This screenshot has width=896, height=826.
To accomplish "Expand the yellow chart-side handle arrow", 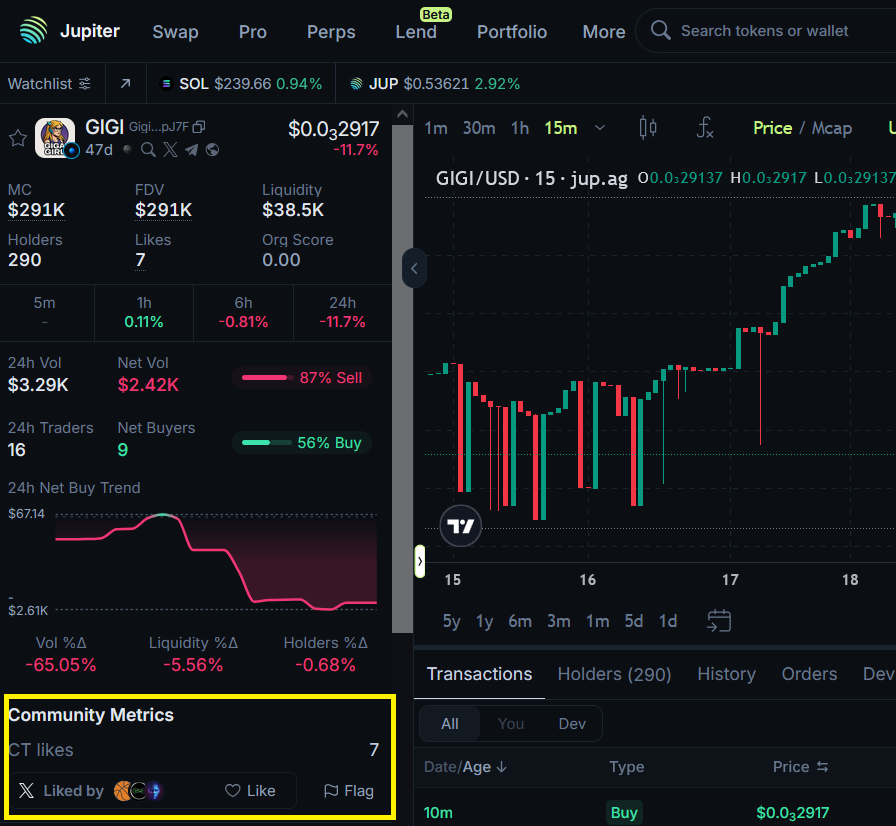I will (419, 561).
